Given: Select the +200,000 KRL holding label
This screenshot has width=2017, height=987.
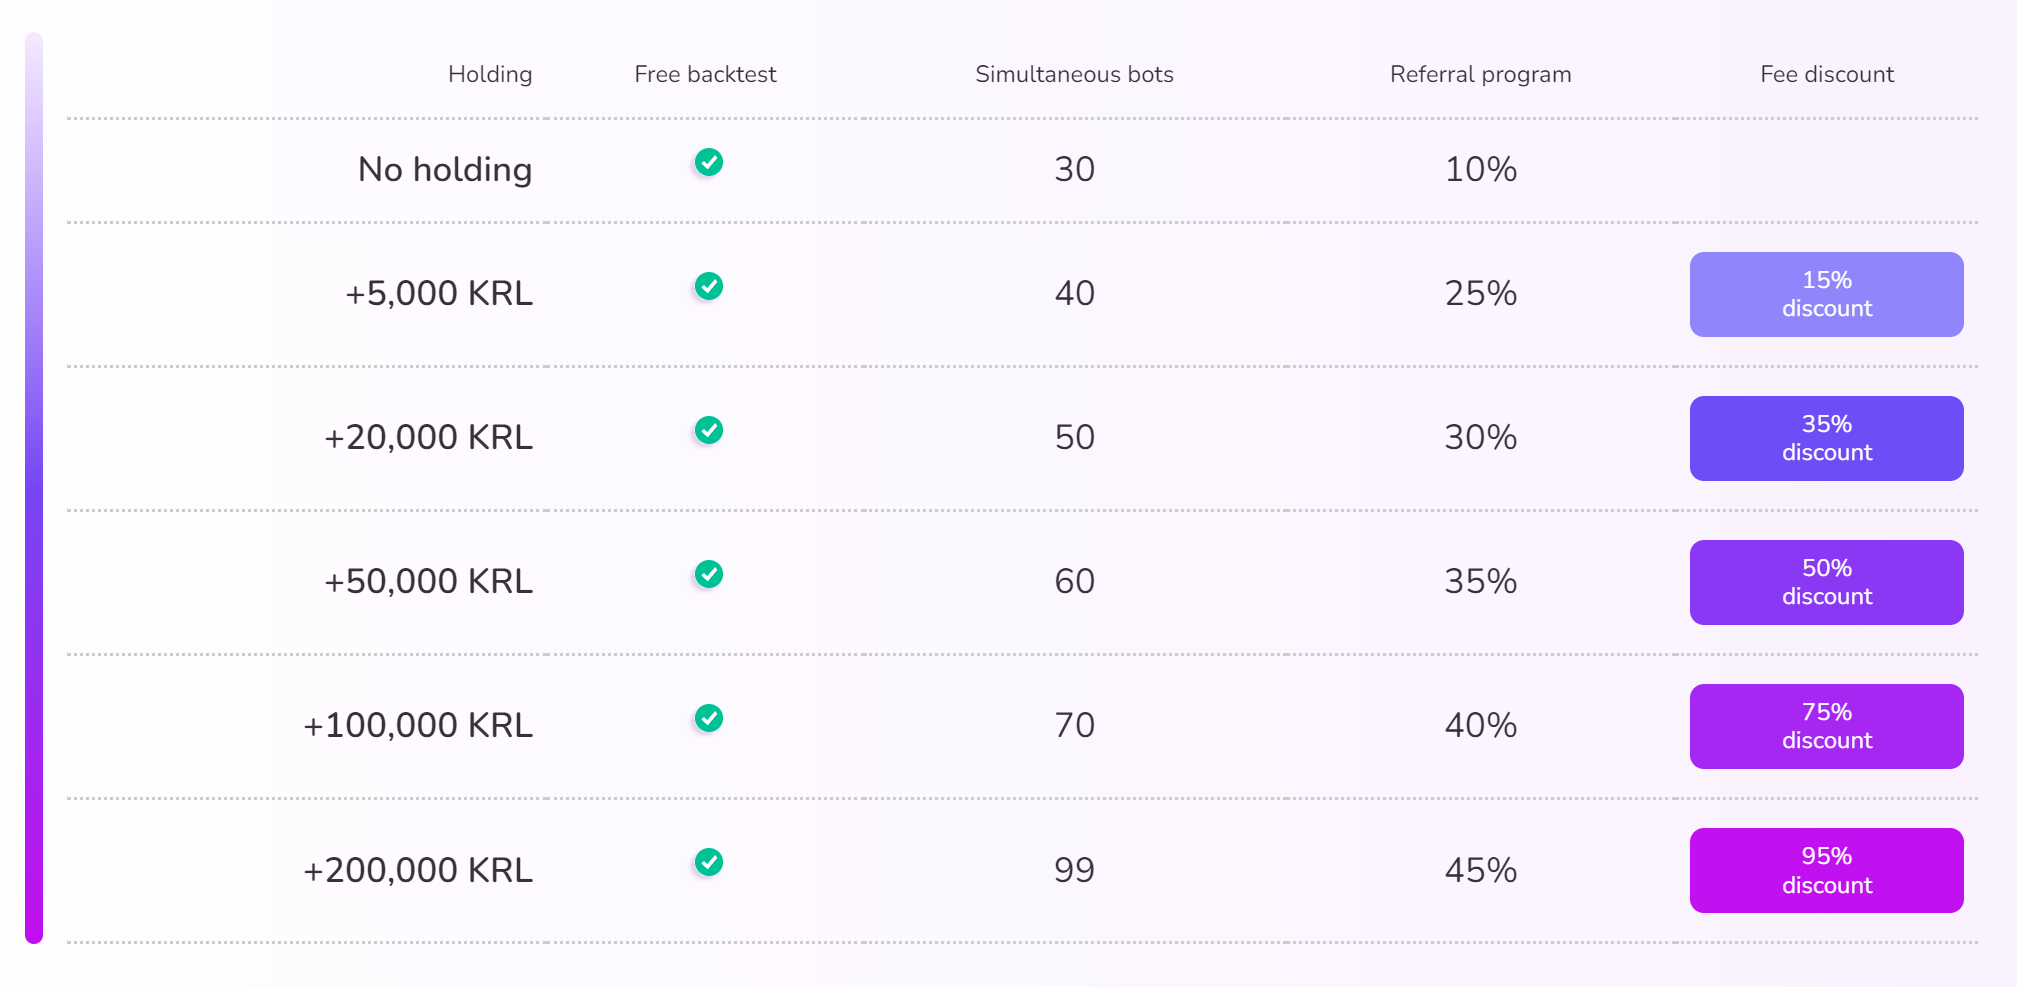Looking at the screenshot, I should click(x=418, y=870).
